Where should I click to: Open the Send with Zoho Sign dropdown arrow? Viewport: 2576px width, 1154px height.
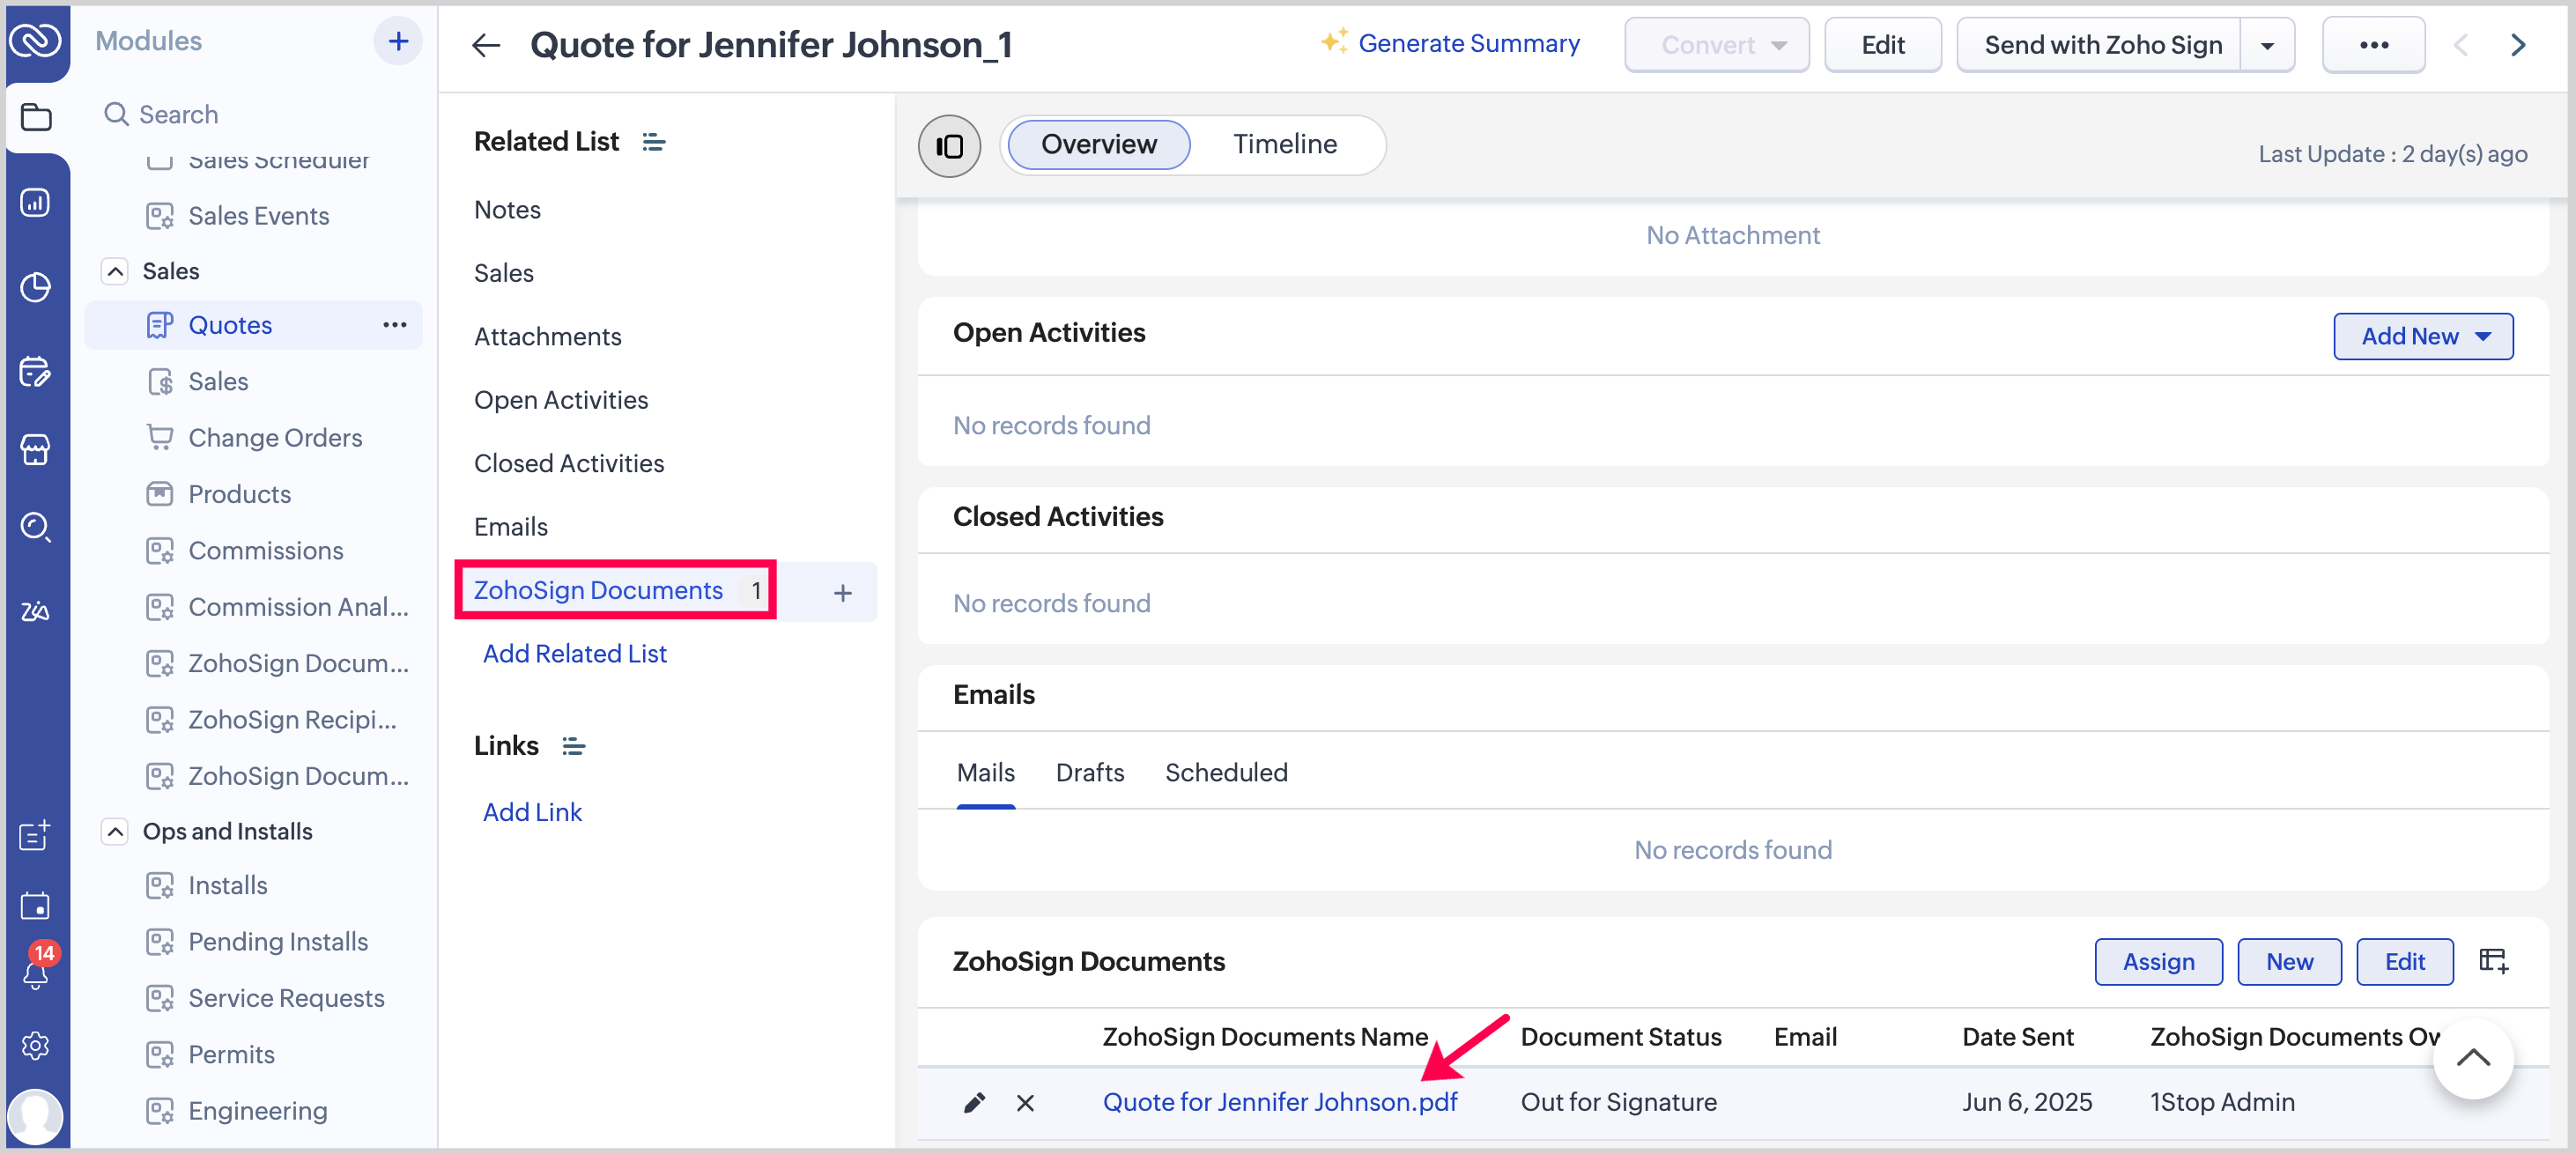point(2267,45)
